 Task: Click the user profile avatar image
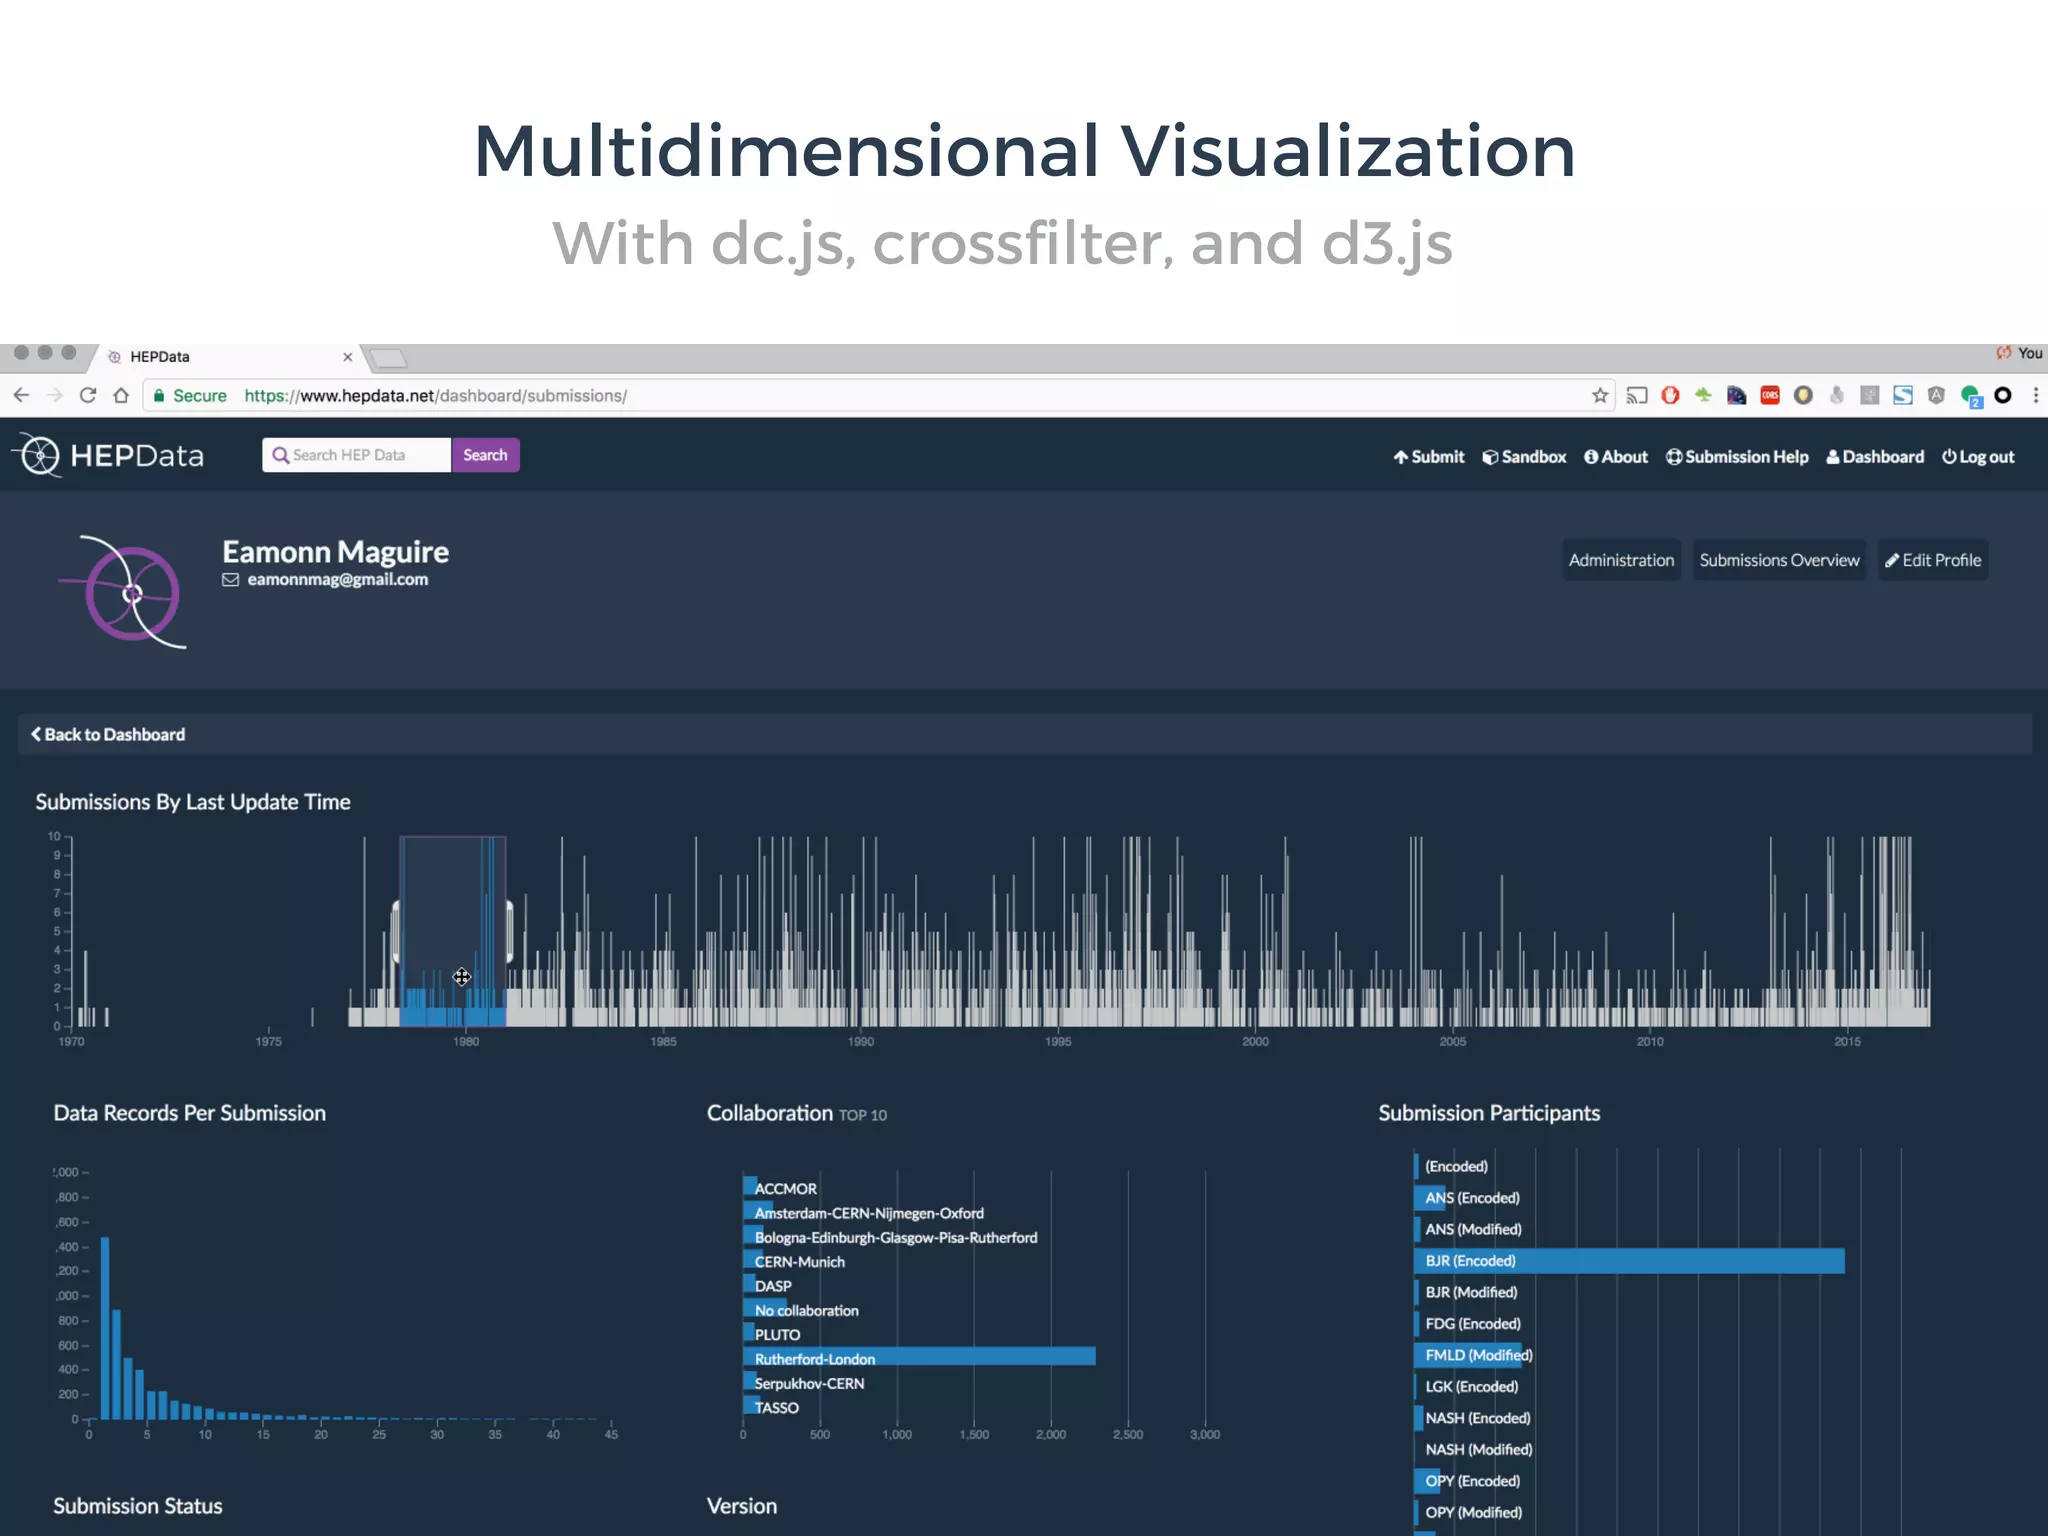(131, 592)
